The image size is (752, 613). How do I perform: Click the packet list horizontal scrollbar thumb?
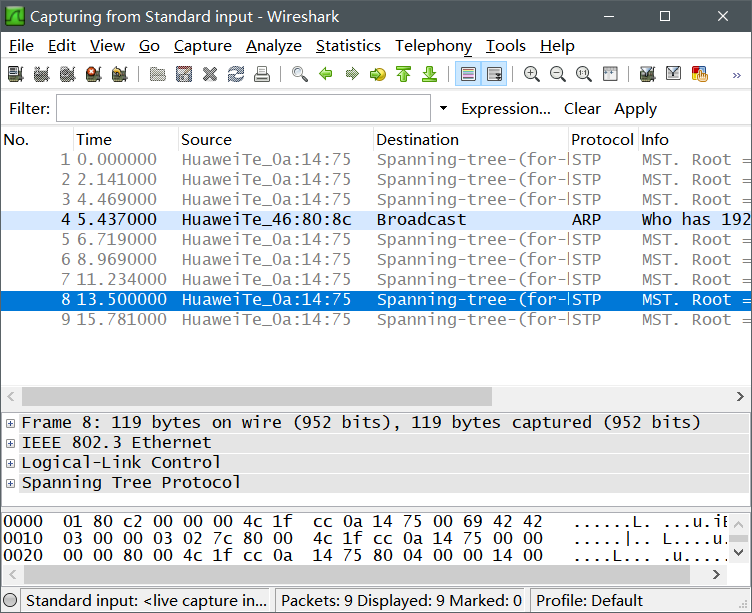coord(257,396)
